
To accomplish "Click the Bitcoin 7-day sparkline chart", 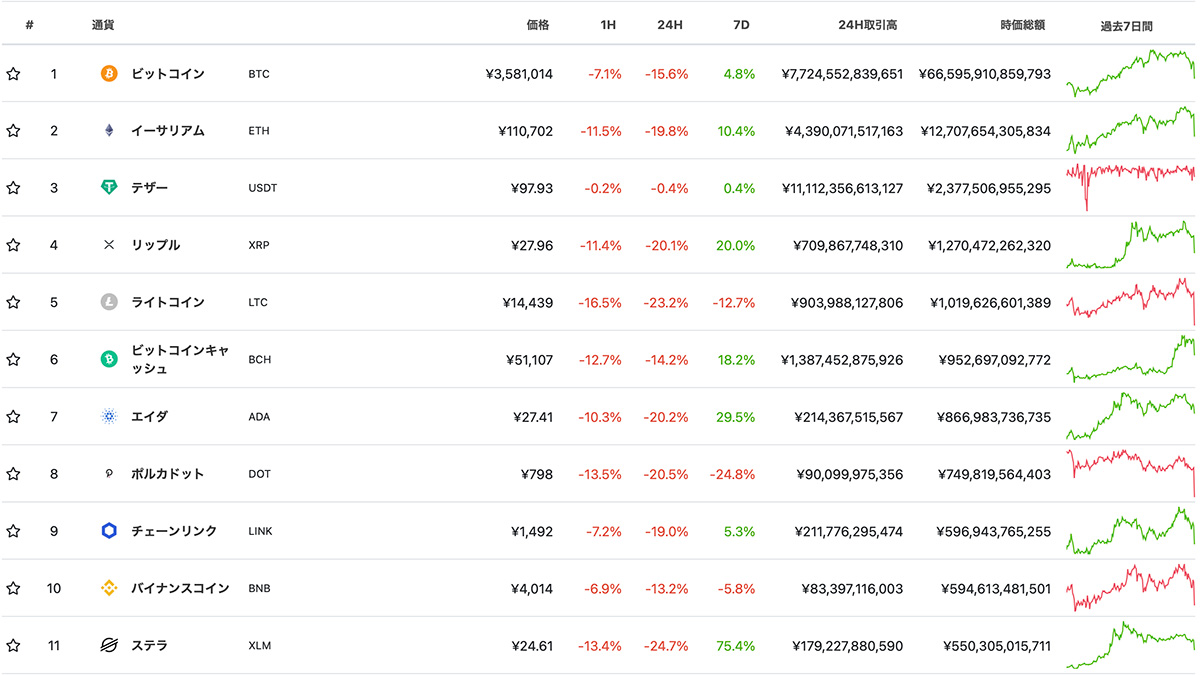I will click(x=1131, y=73).
